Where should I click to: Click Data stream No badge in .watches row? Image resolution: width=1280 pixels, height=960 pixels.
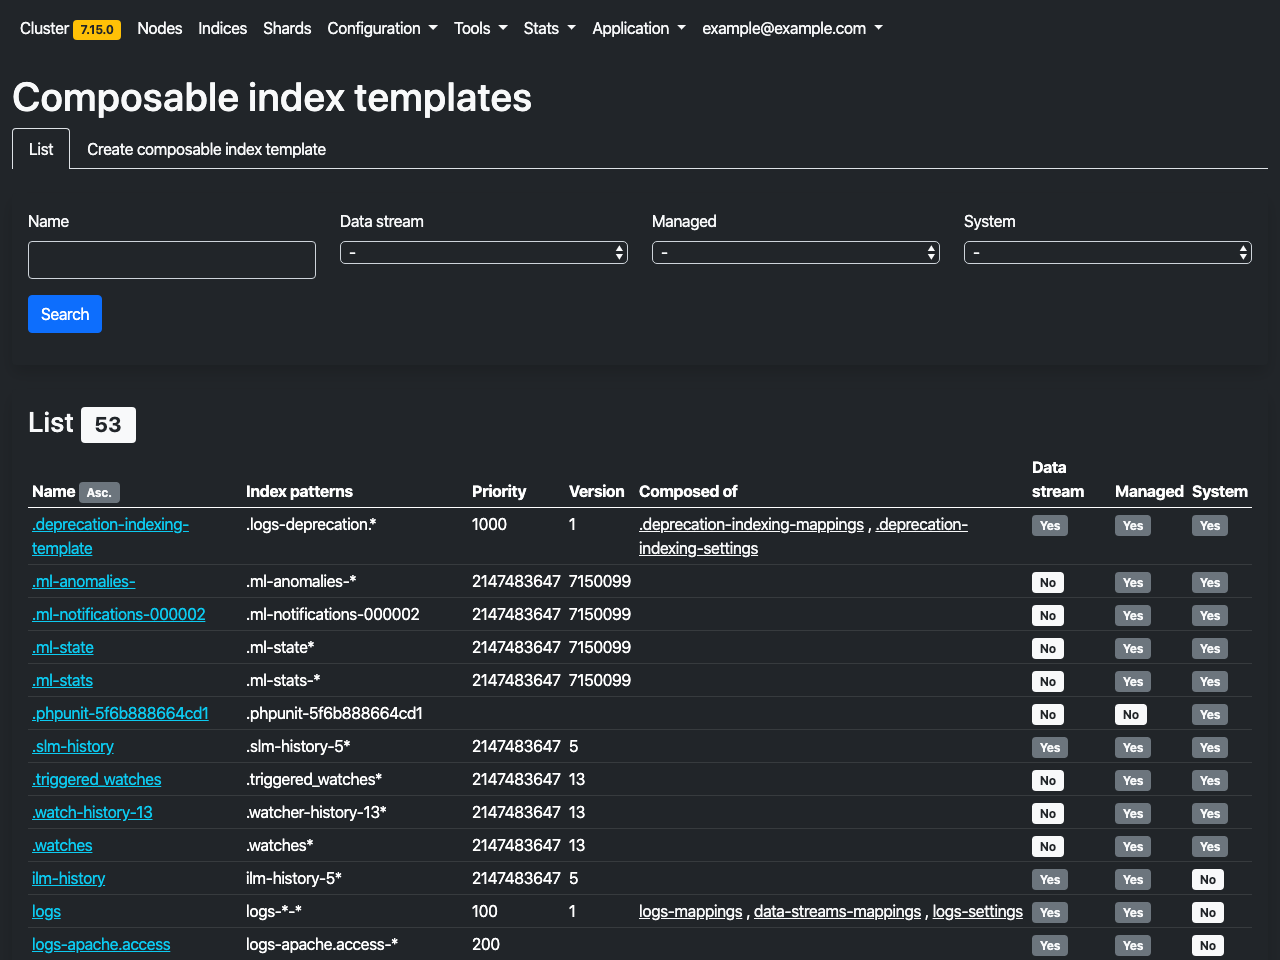coord(1048,846)
